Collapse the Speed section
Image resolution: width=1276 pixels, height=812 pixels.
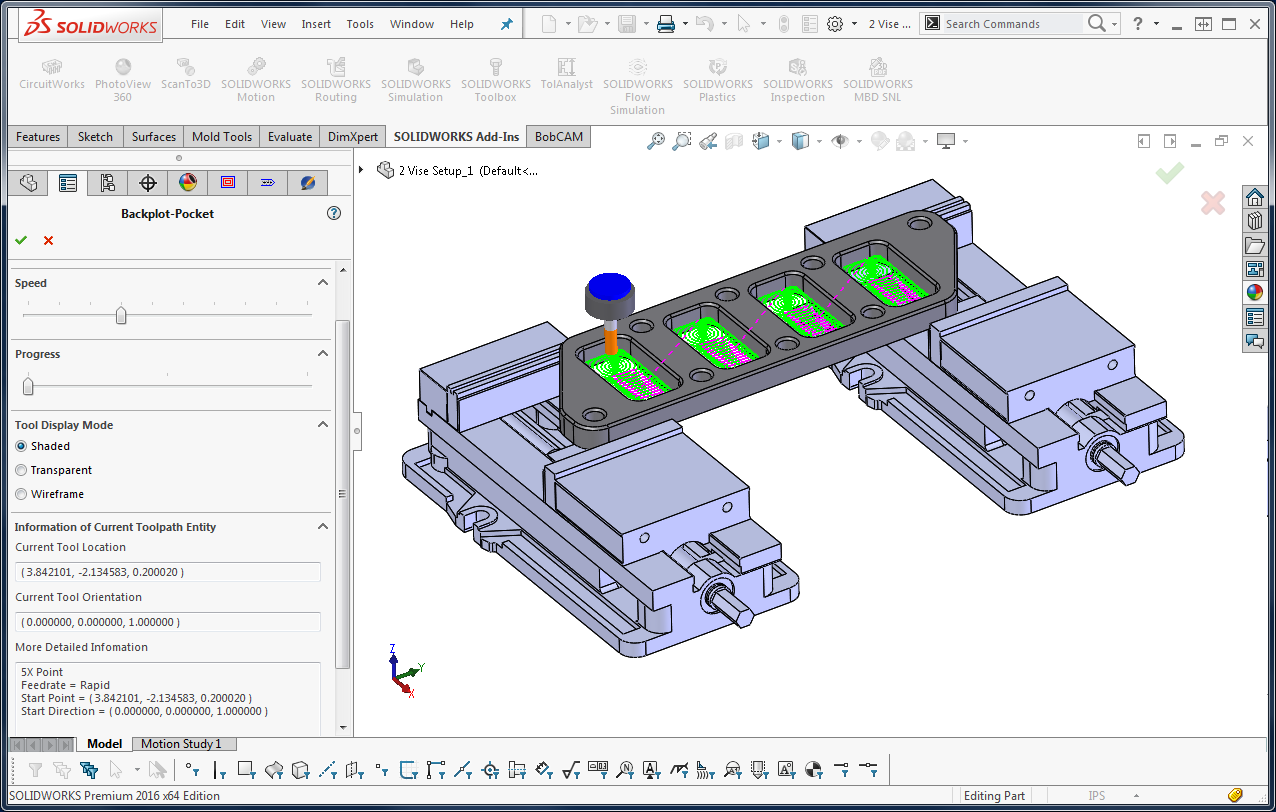[323, 283]
